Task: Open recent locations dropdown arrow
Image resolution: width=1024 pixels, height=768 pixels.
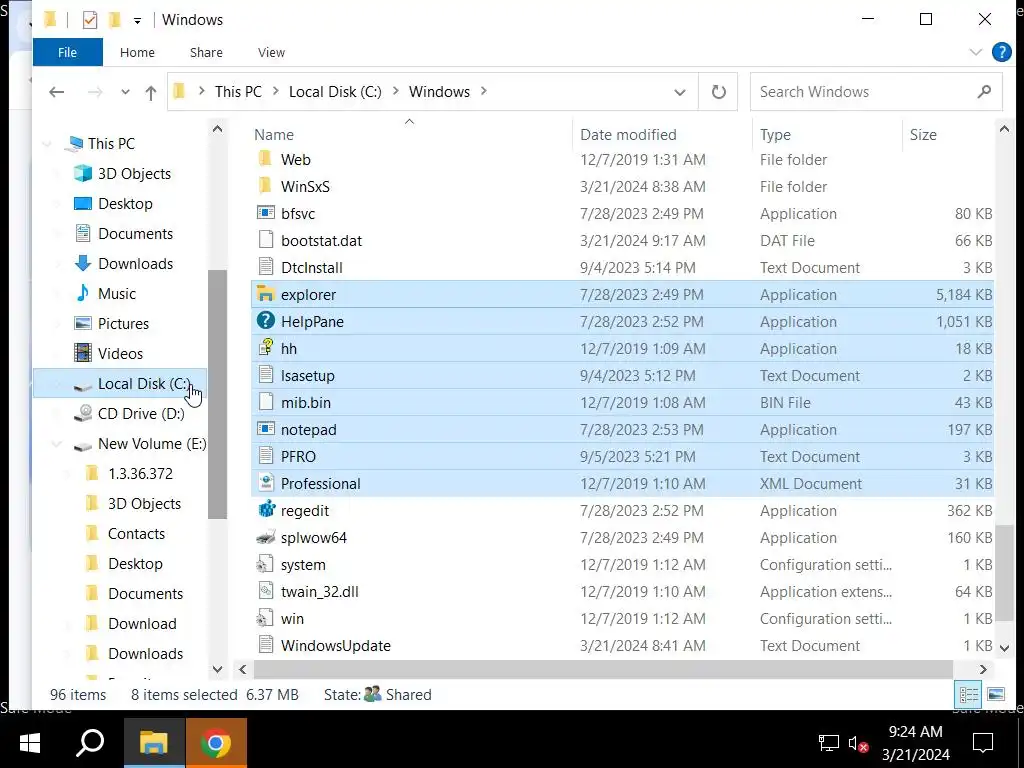Action: [x=125, y=92]
